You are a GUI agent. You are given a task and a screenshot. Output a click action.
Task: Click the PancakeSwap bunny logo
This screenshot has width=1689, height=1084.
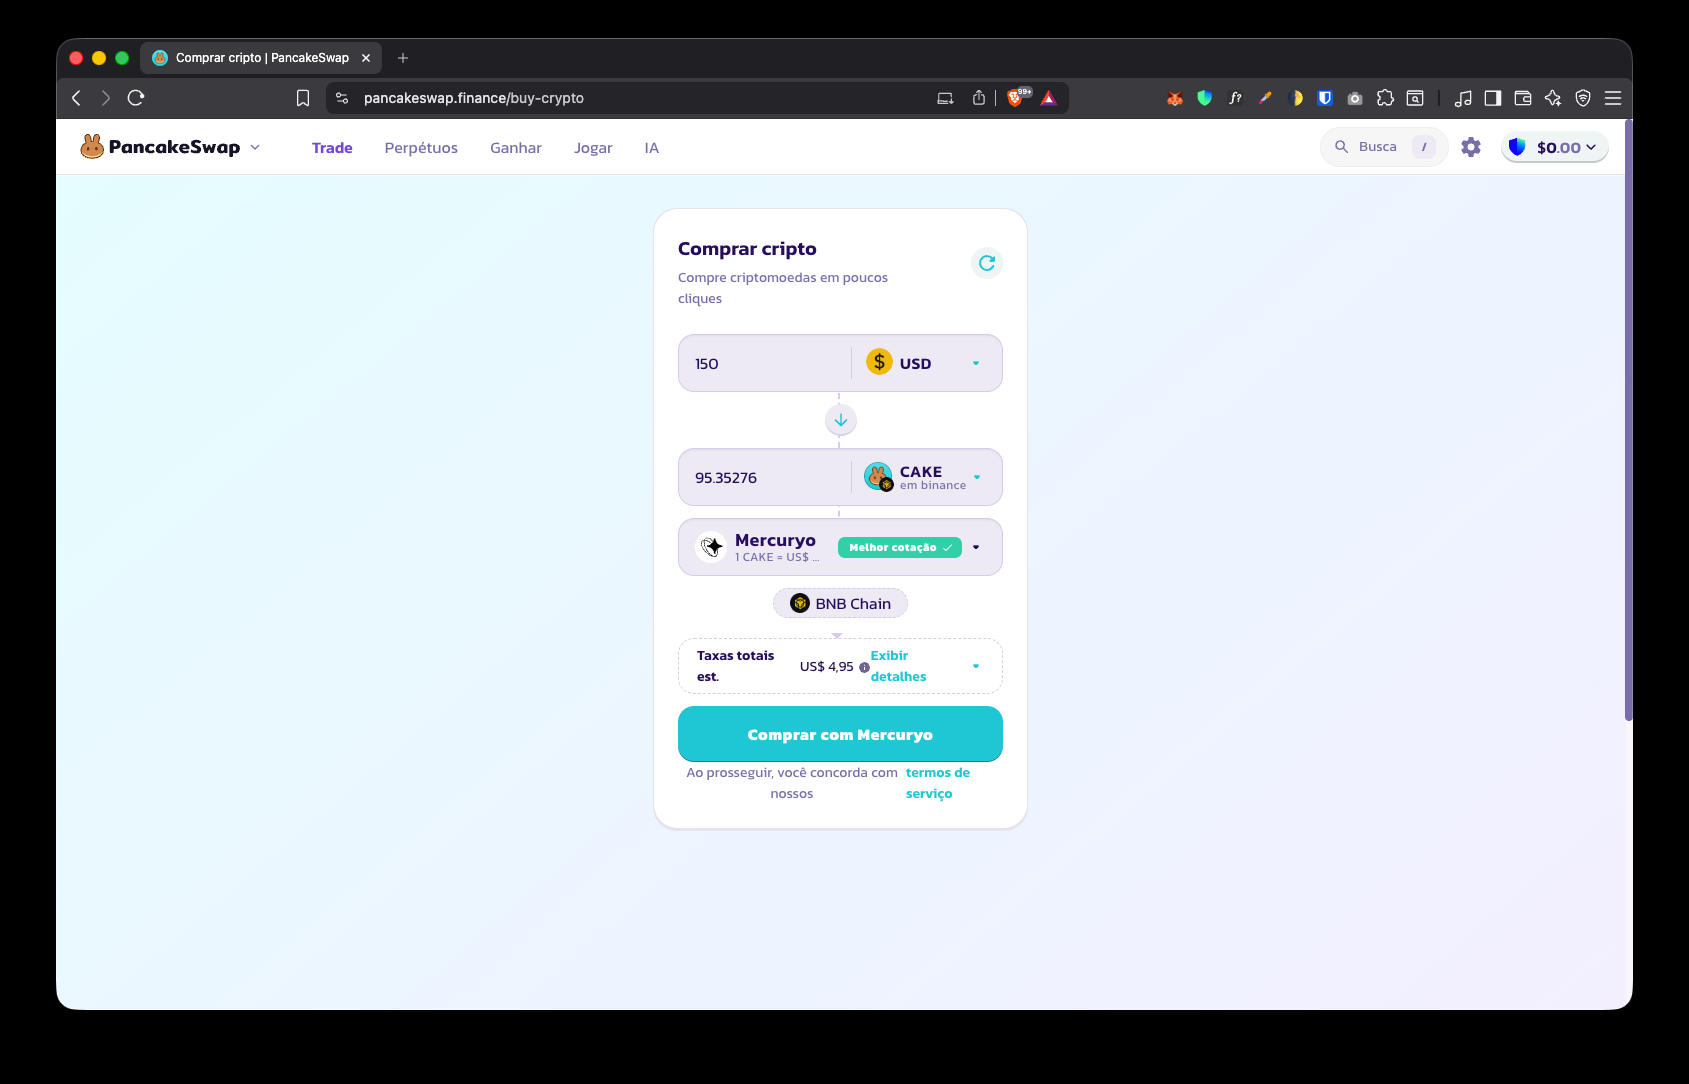pos(92,147)
